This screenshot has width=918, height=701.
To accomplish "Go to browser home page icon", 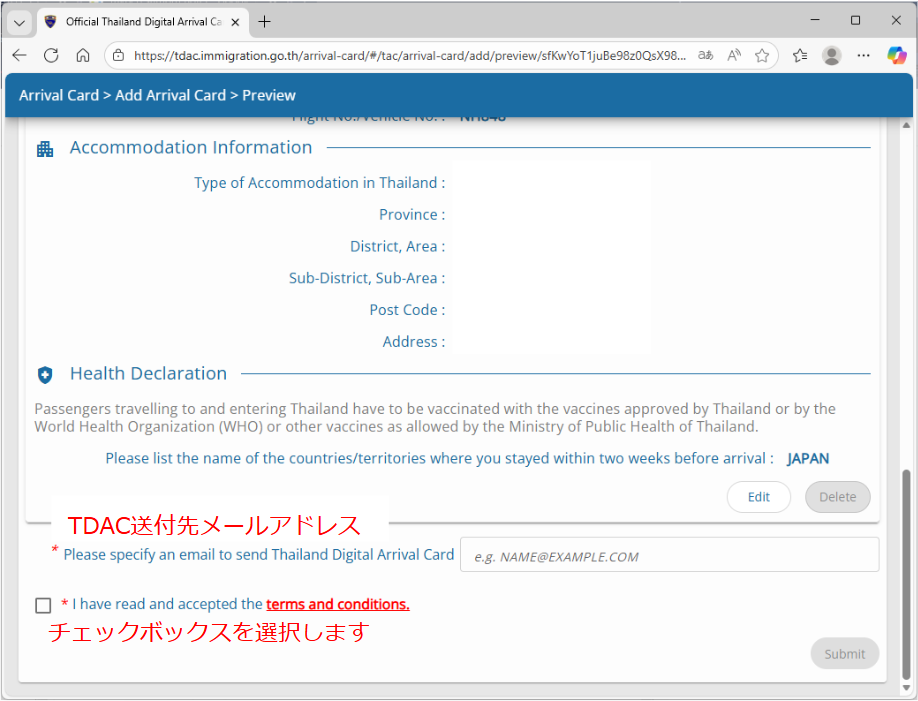I will coord(83,56).
